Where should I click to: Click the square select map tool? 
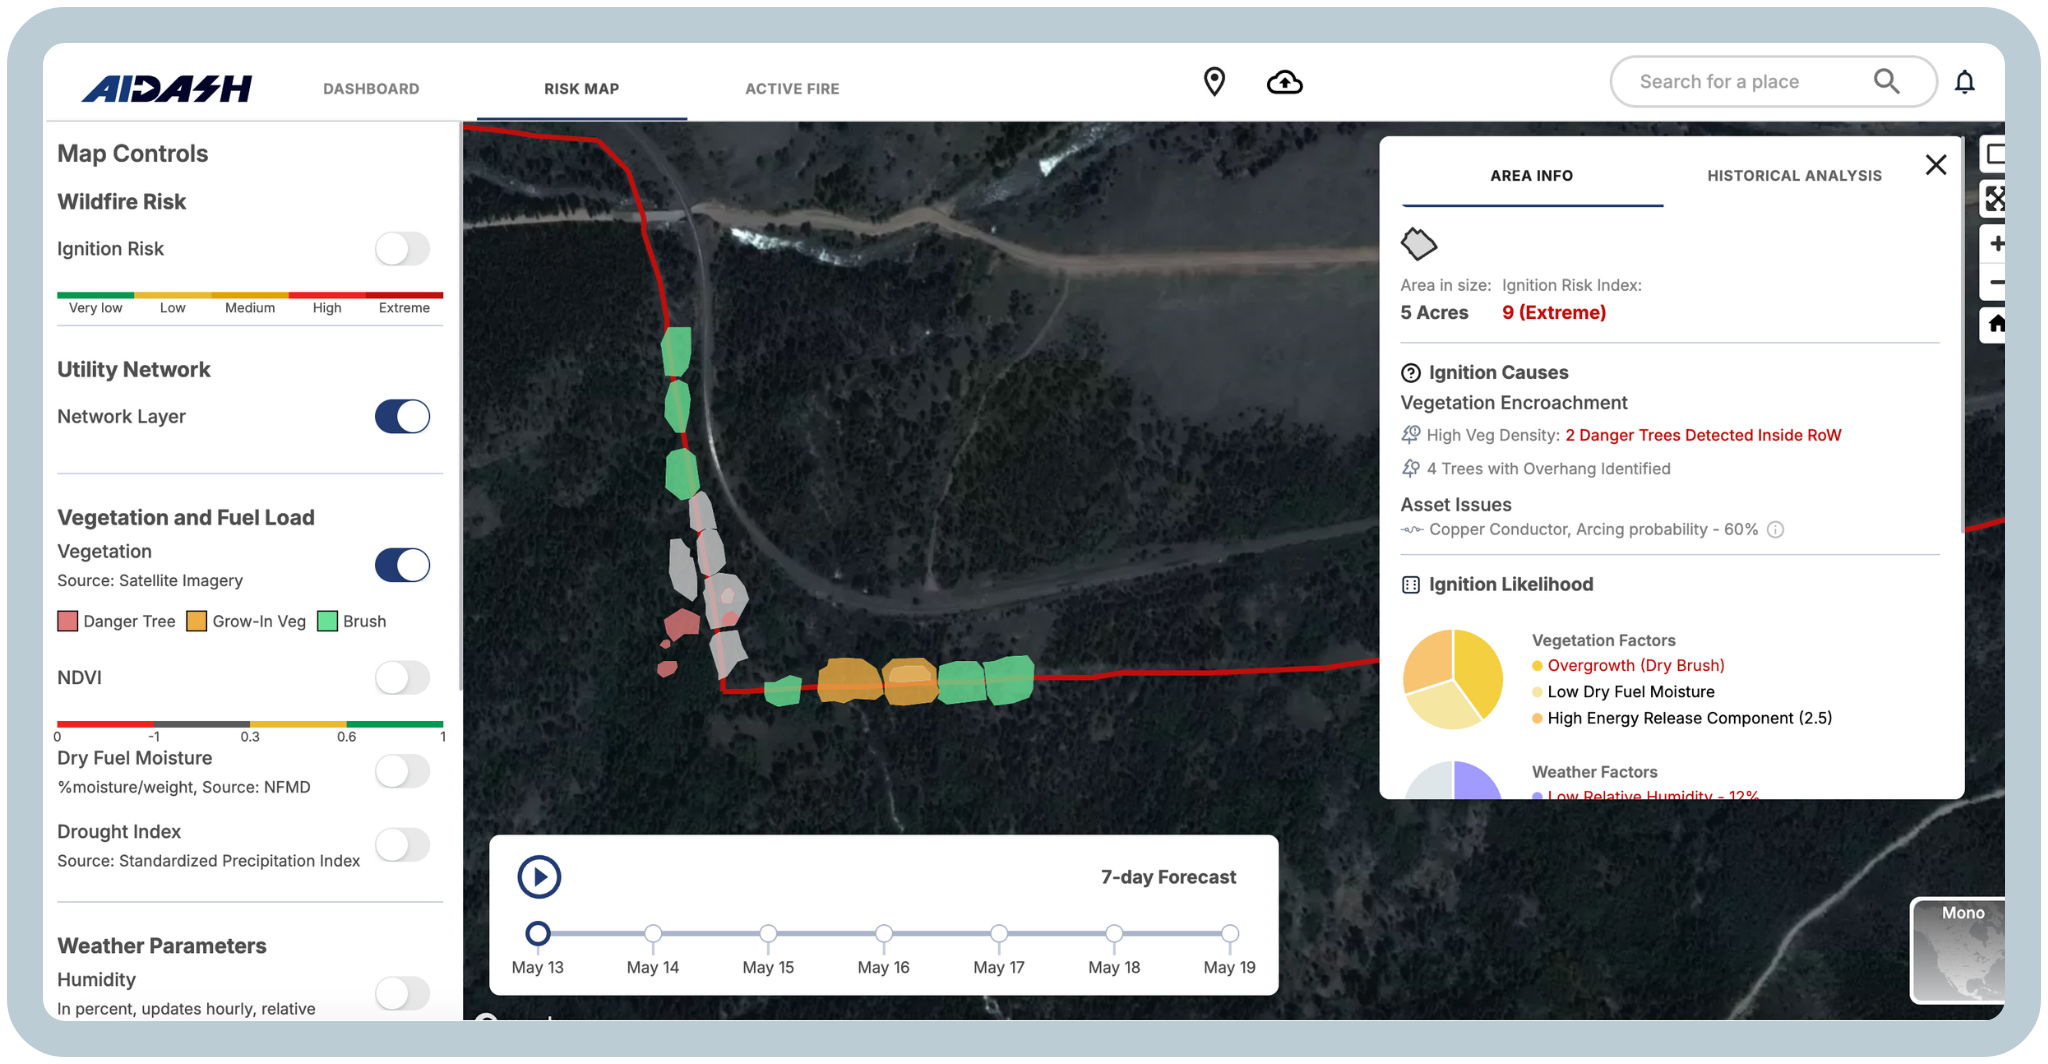[1995, 155]
